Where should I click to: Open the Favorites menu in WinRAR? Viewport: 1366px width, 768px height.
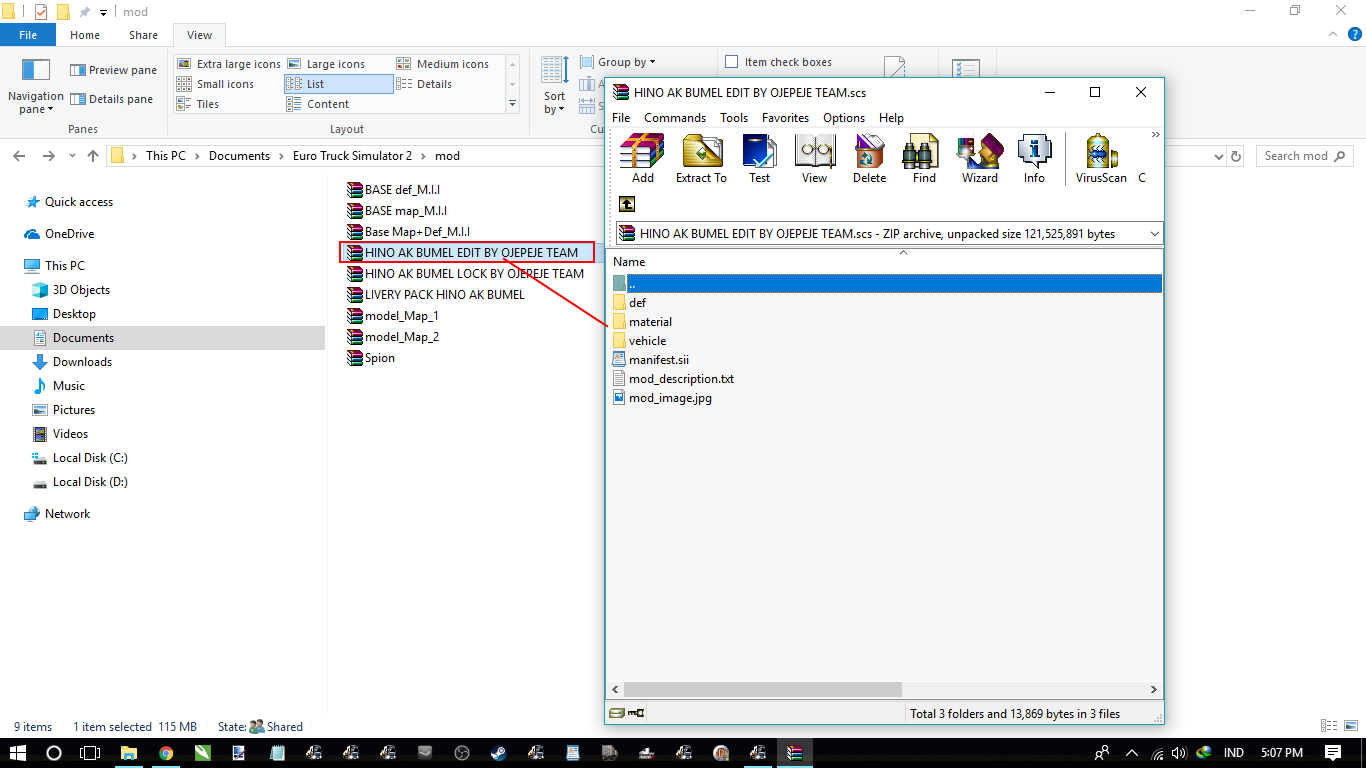[x=785, y=117]
